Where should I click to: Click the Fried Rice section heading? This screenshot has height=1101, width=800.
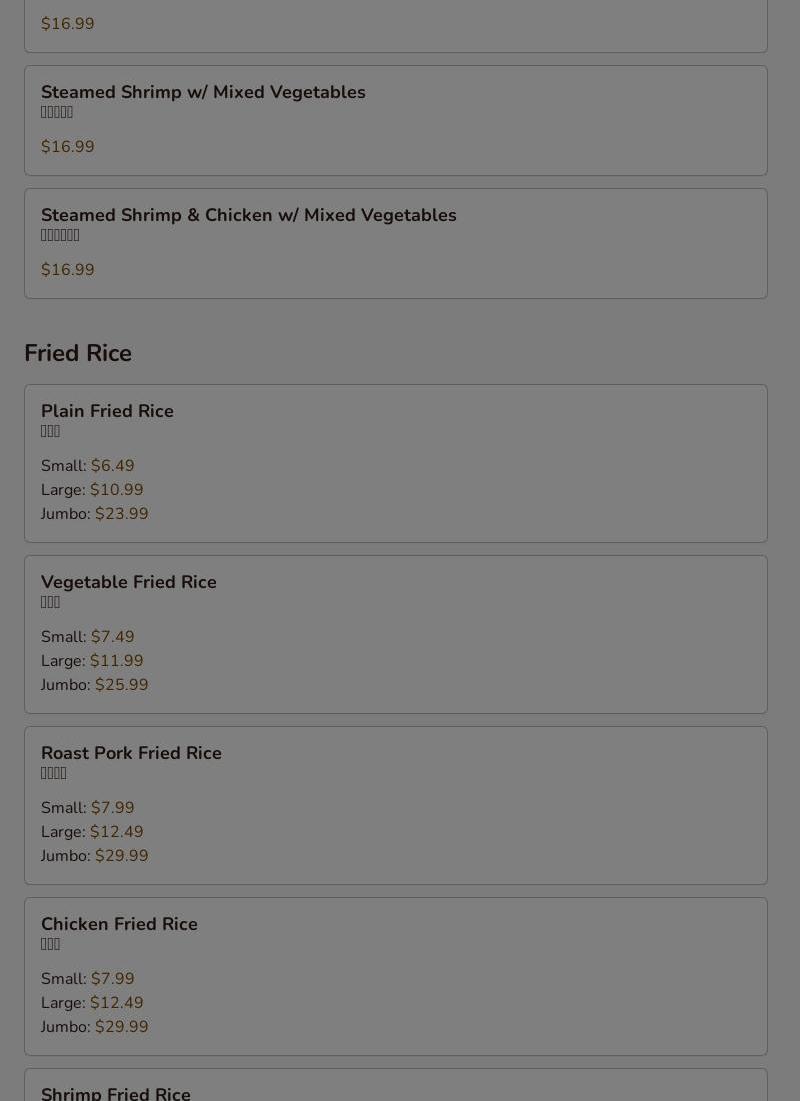point(78,354)
